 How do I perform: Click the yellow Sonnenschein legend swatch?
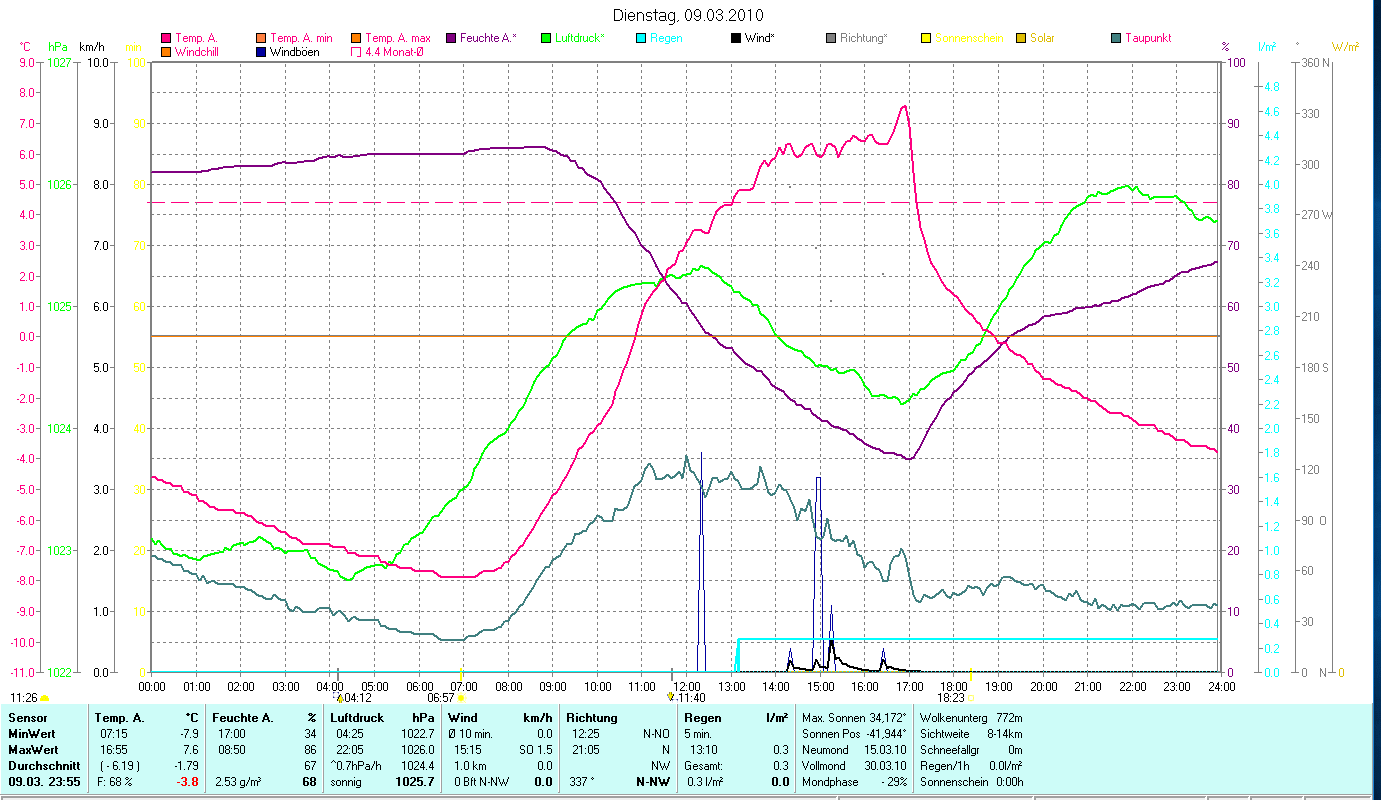926,38
